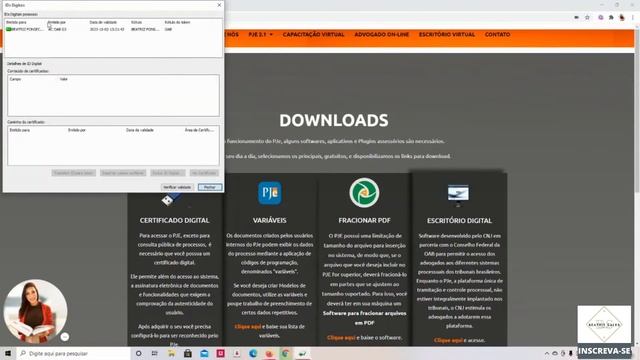Image resolution: width=640 pixels, height=360 pixels.
Task: Open the pink square app on taskbar
Action: 220,353
